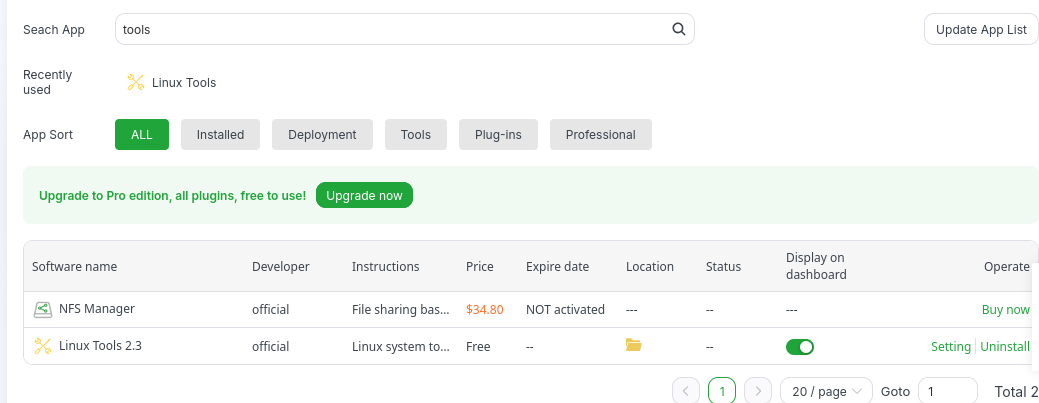The height and width of the screenshot is (403, 1039).
Task: Toggle Linux Tools dashboard display switch
Action: click(x=799, y=347)
